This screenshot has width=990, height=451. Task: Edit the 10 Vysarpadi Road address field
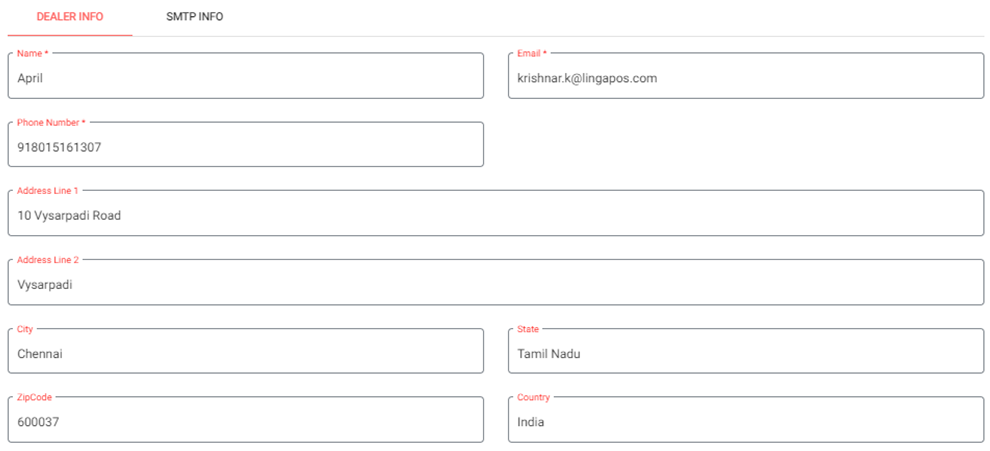pyautogui.click(x=495, y=215)
